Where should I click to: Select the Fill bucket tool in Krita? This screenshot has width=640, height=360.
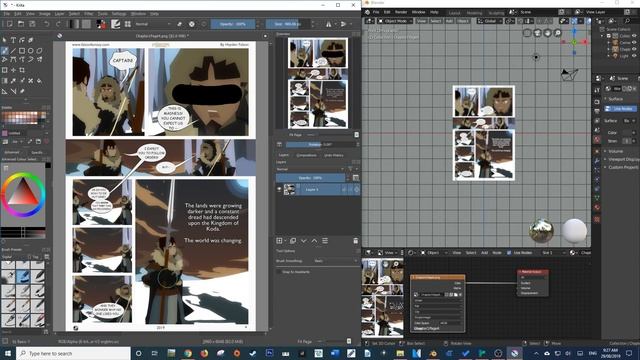pos(40,81)
